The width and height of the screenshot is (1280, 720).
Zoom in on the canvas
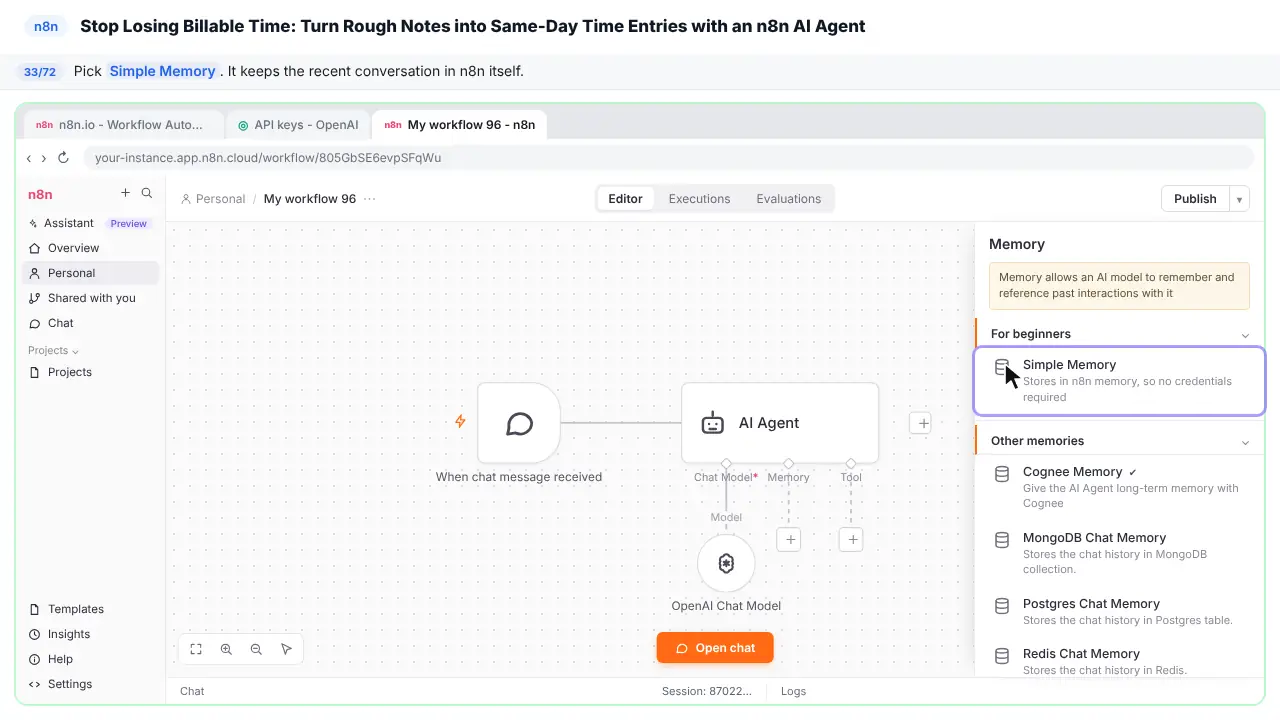226,649
